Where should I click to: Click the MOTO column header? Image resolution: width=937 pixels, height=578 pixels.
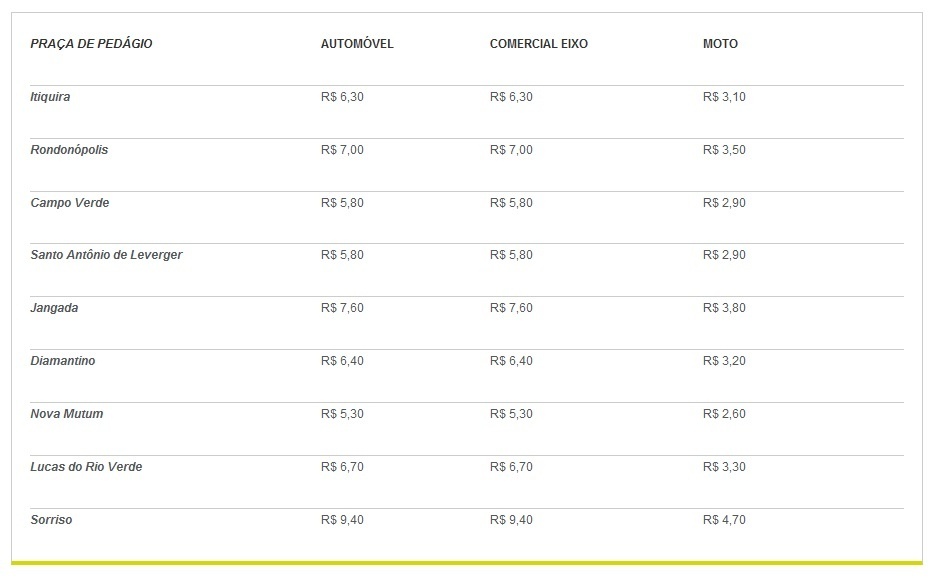pos(720,44)
